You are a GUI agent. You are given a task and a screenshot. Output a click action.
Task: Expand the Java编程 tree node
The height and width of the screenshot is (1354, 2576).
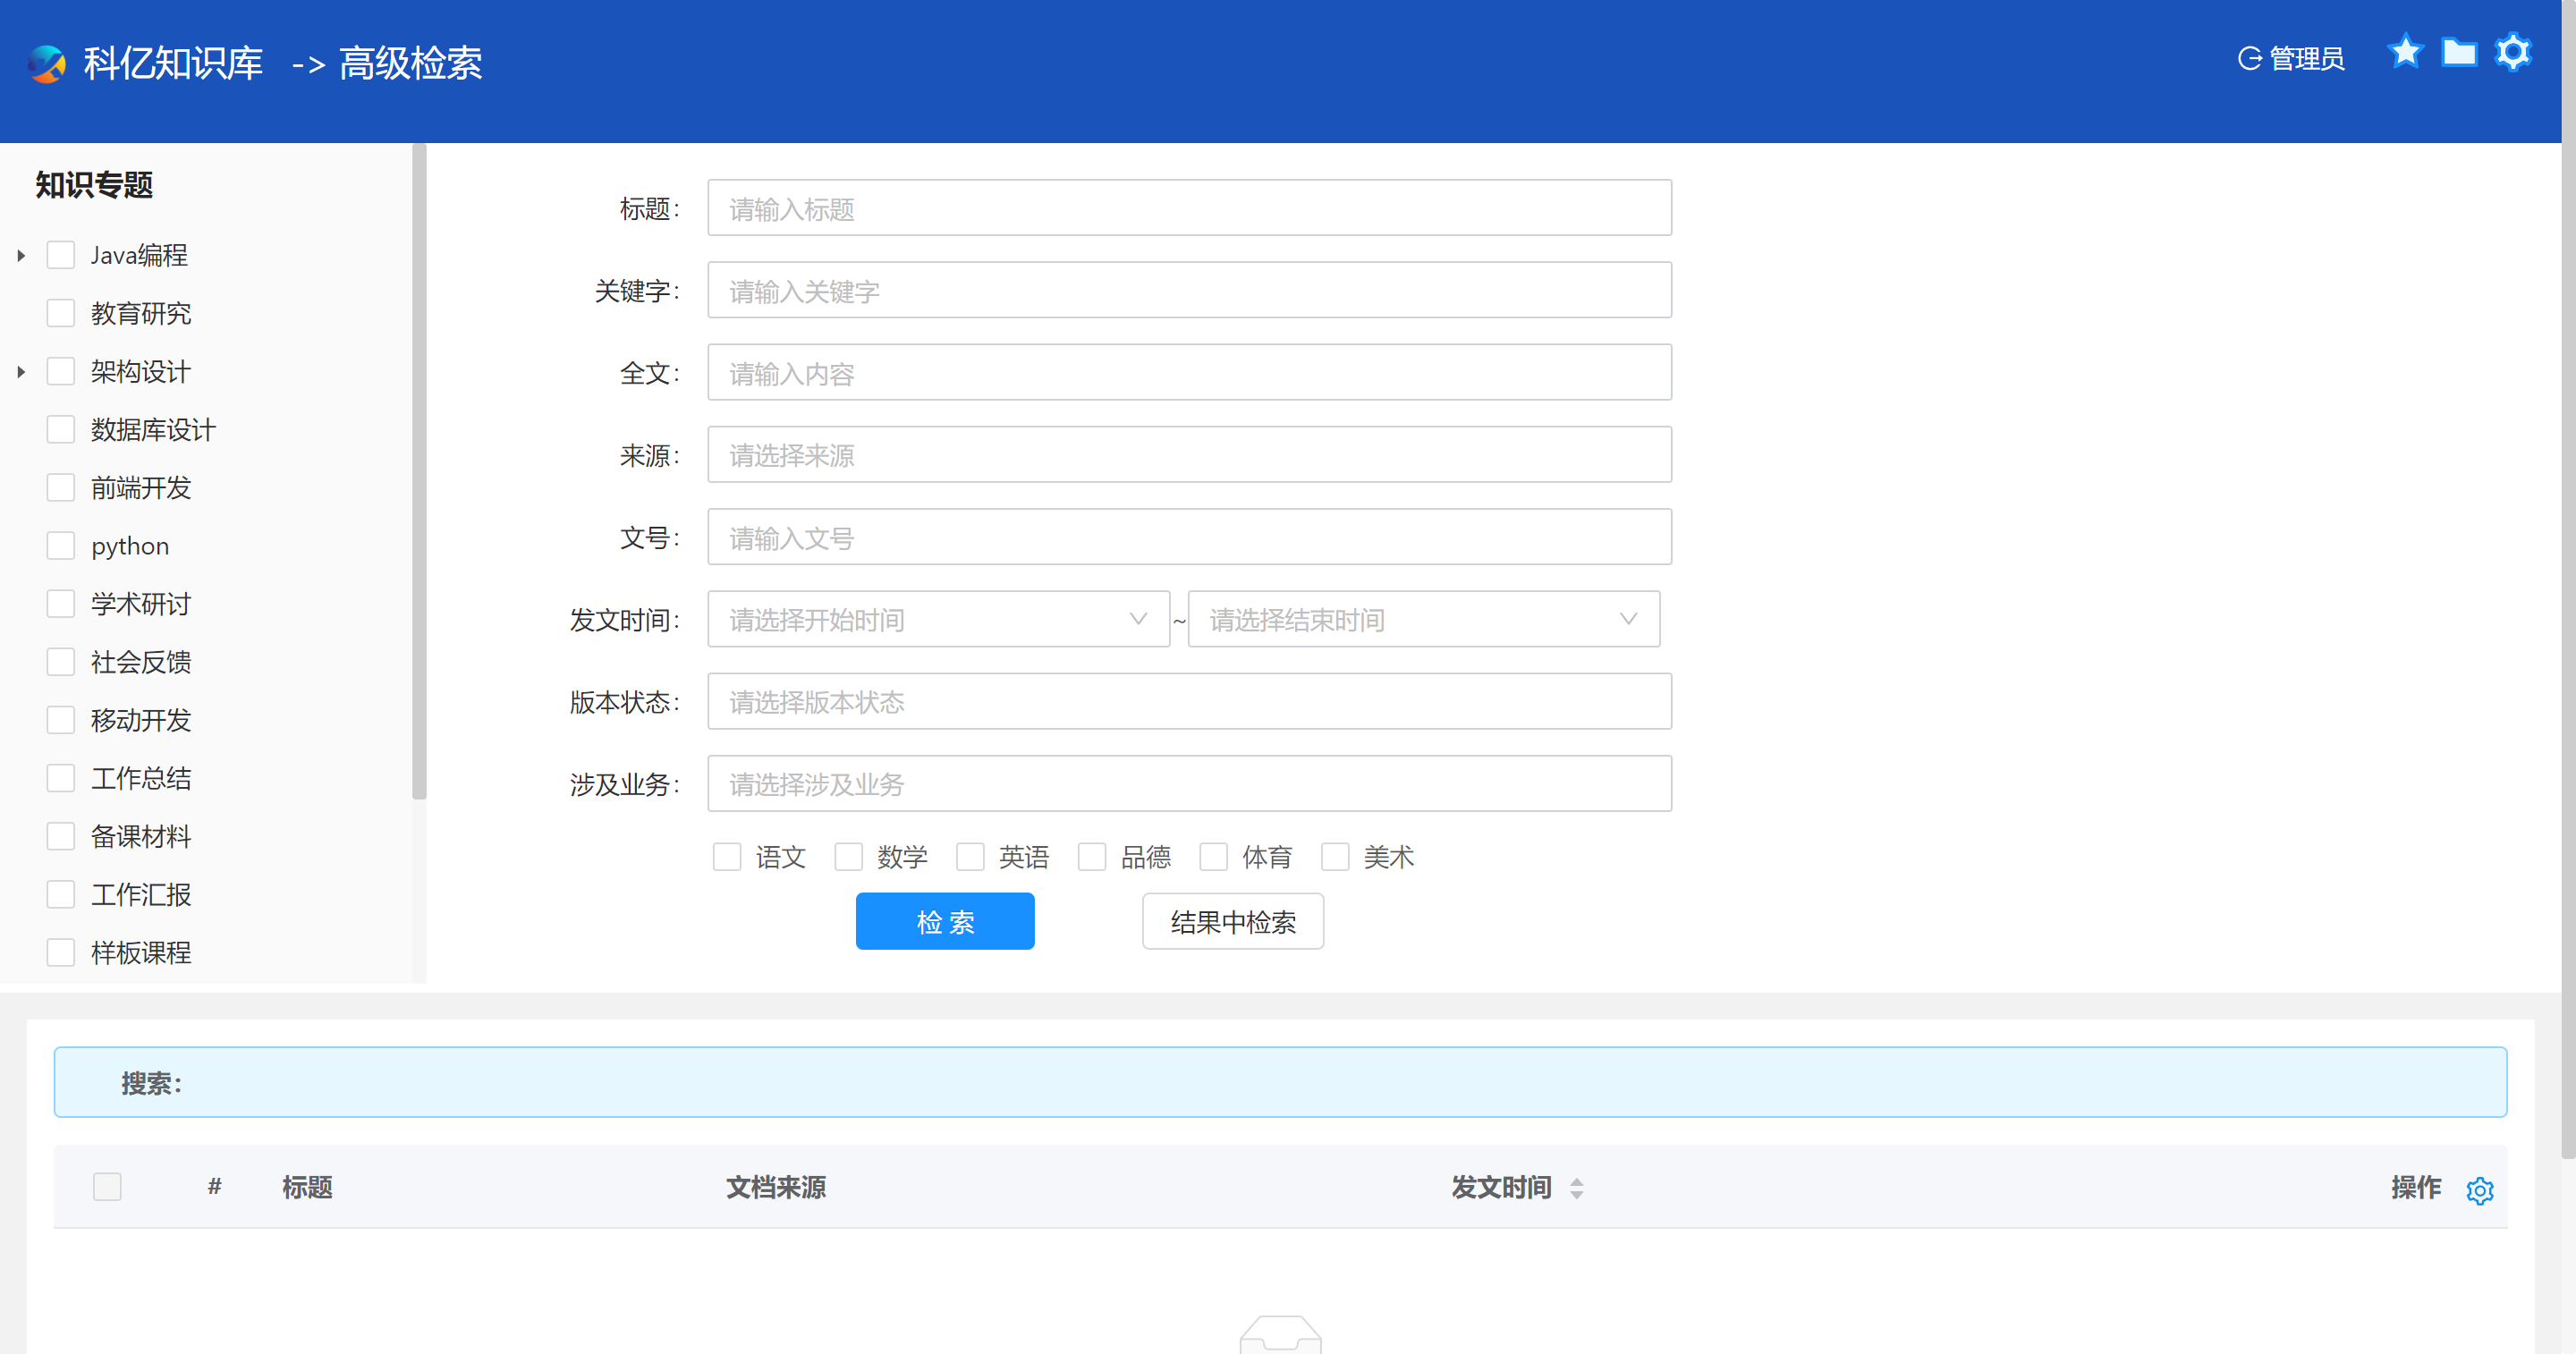[21, 256]
